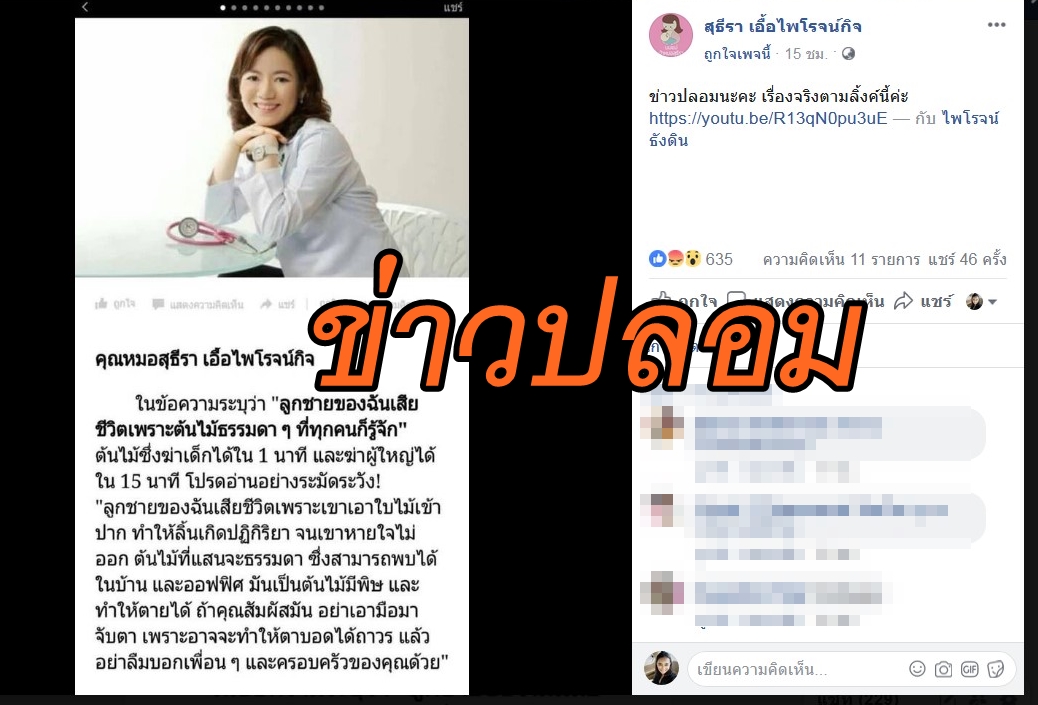Image resolution: width=1038 pixels, height=705 pixels.
Task: Open the สุธีรา เอื้อไพโรจน์กิจ page name
Action: [782, 26]
